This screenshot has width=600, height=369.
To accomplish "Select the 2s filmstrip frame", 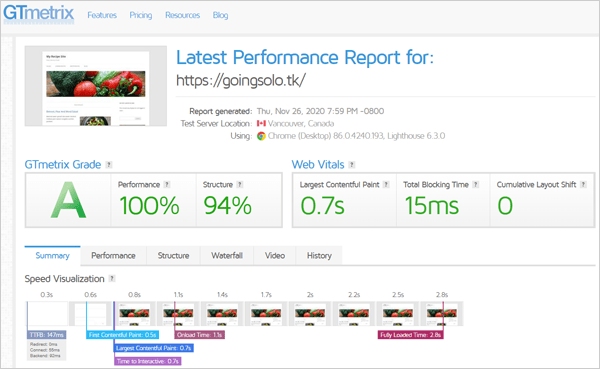I will (x=310, y=313).
